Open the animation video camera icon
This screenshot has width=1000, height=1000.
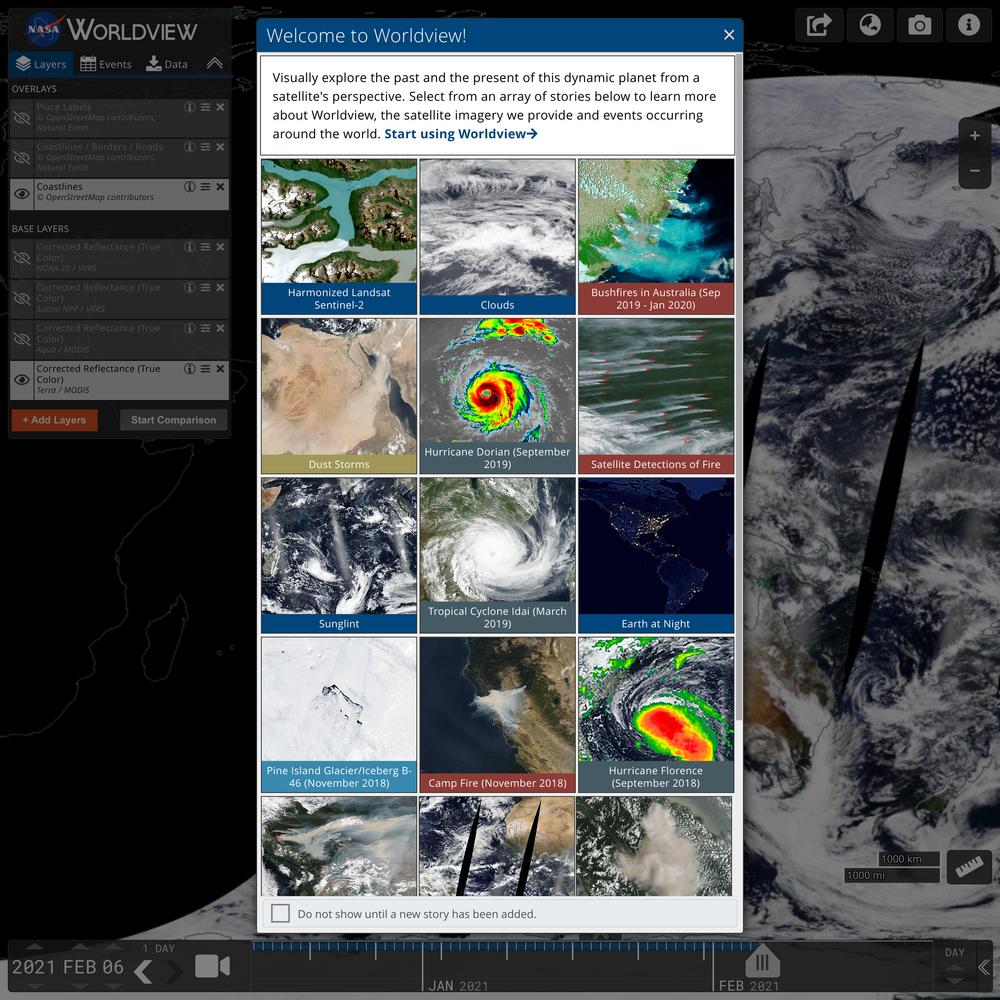click(212, 966)
